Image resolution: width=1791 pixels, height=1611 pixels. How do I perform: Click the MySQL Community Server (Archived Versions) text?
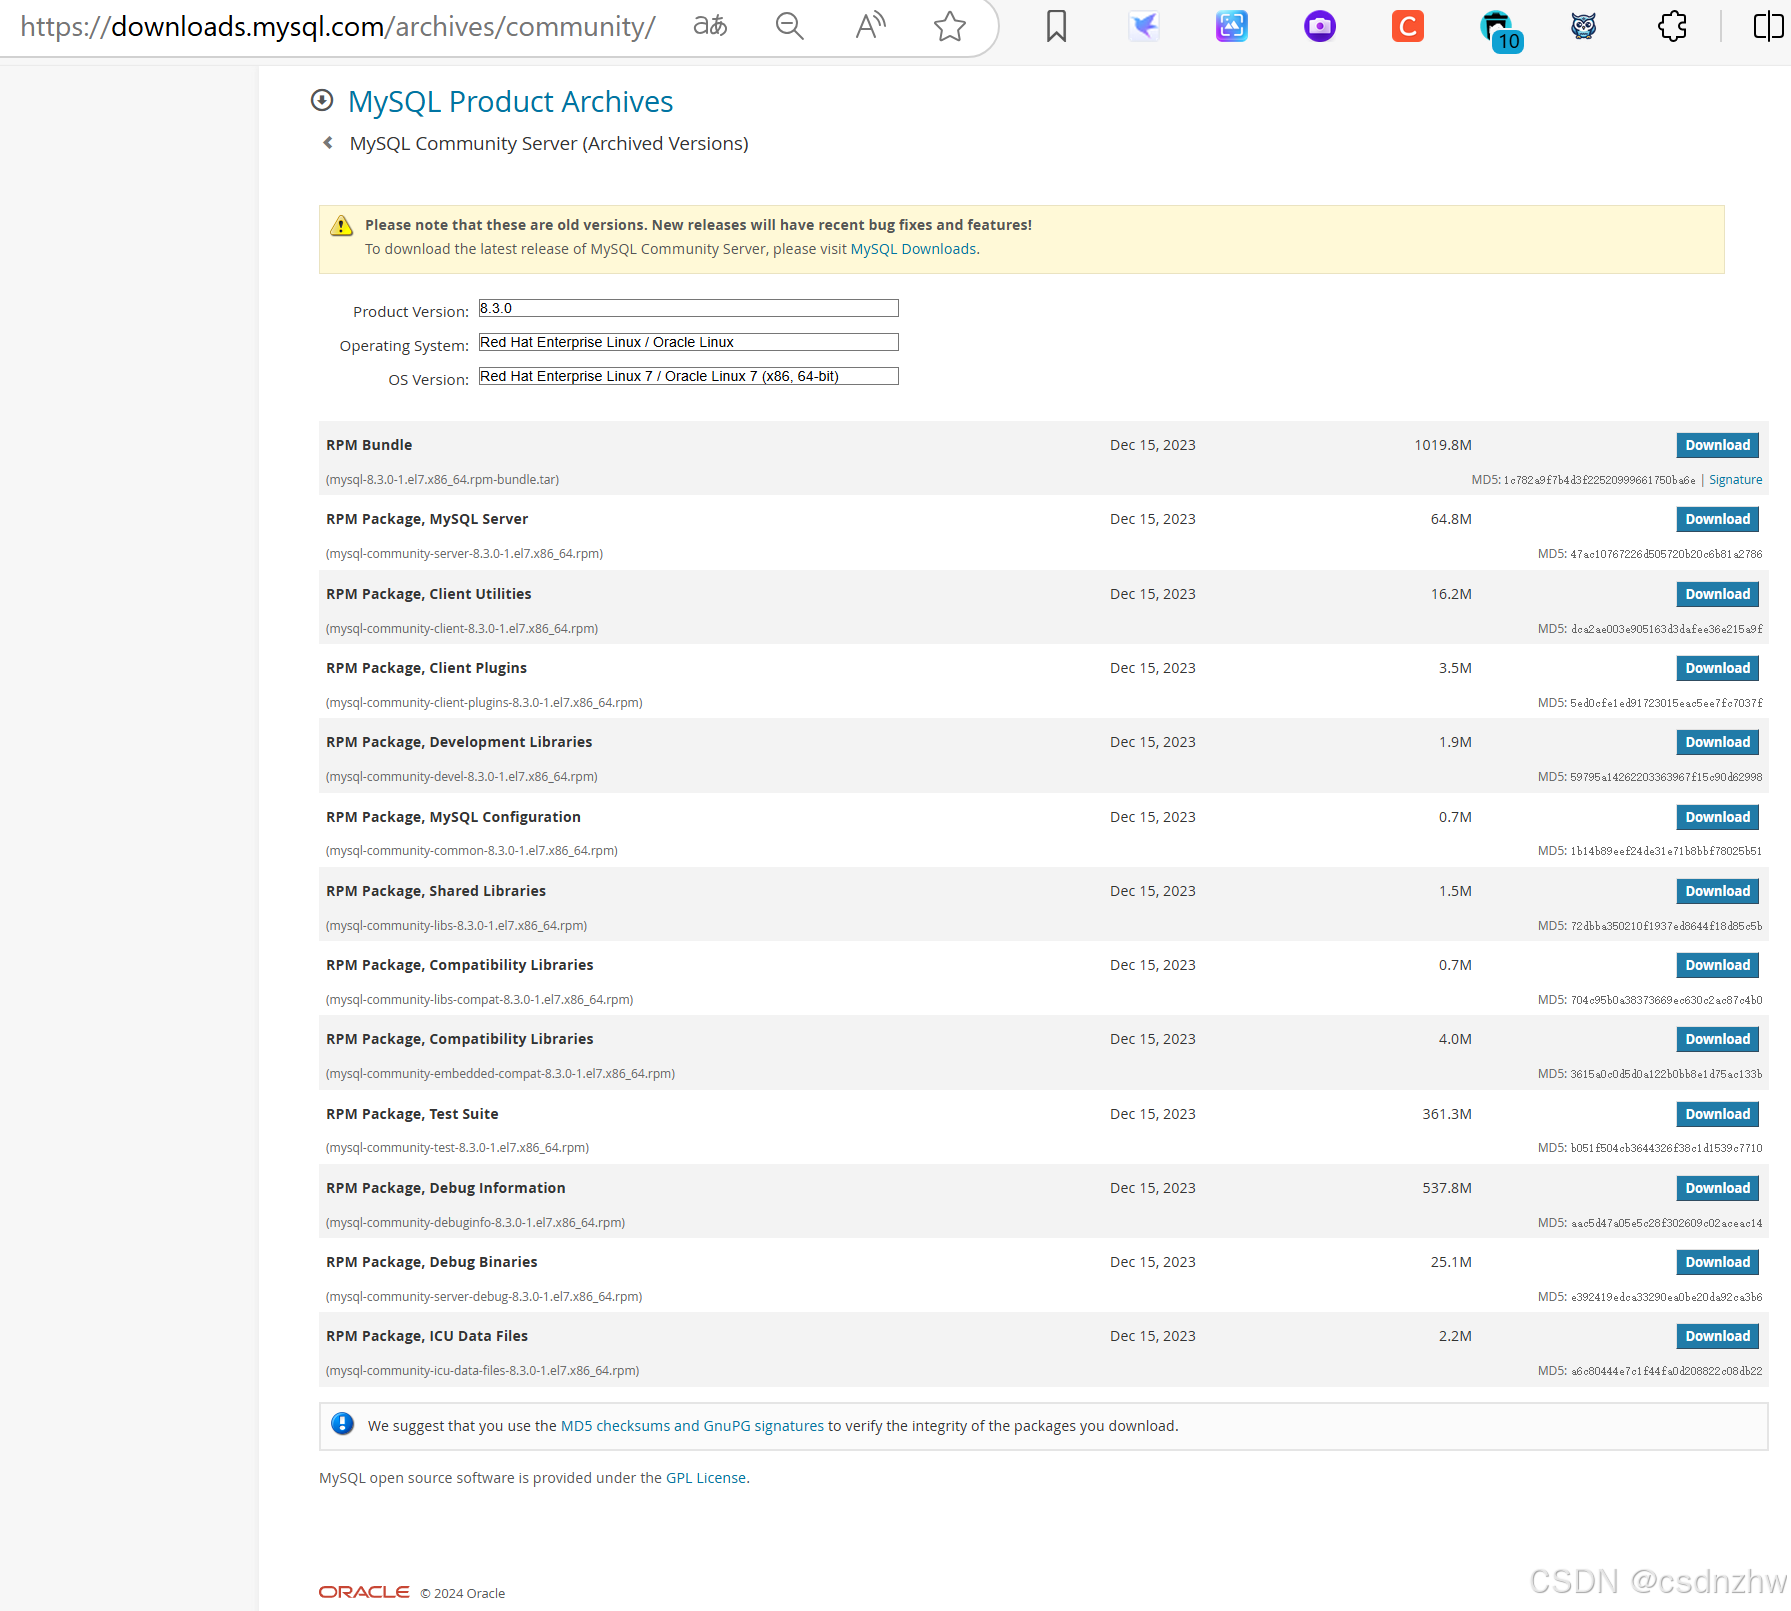[549, 143]
